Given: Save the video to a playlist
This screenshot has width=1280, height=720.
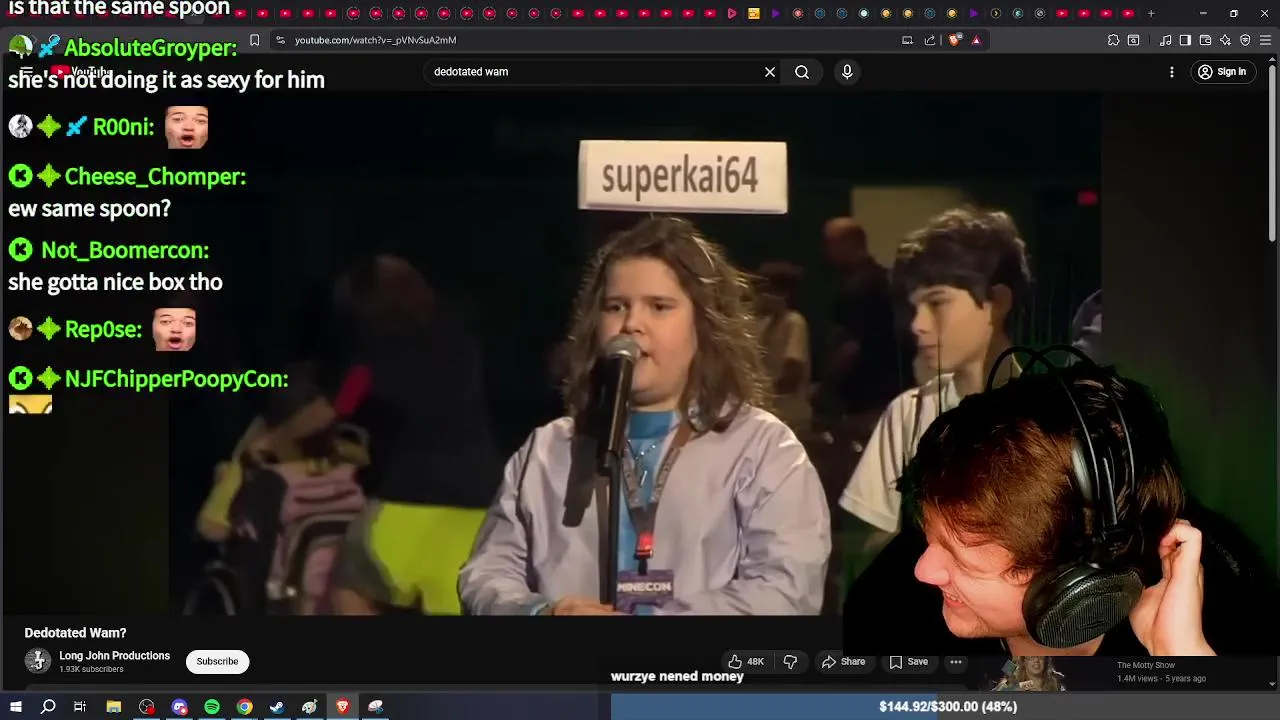Looking at the screenshot, I should pos(909,661).
